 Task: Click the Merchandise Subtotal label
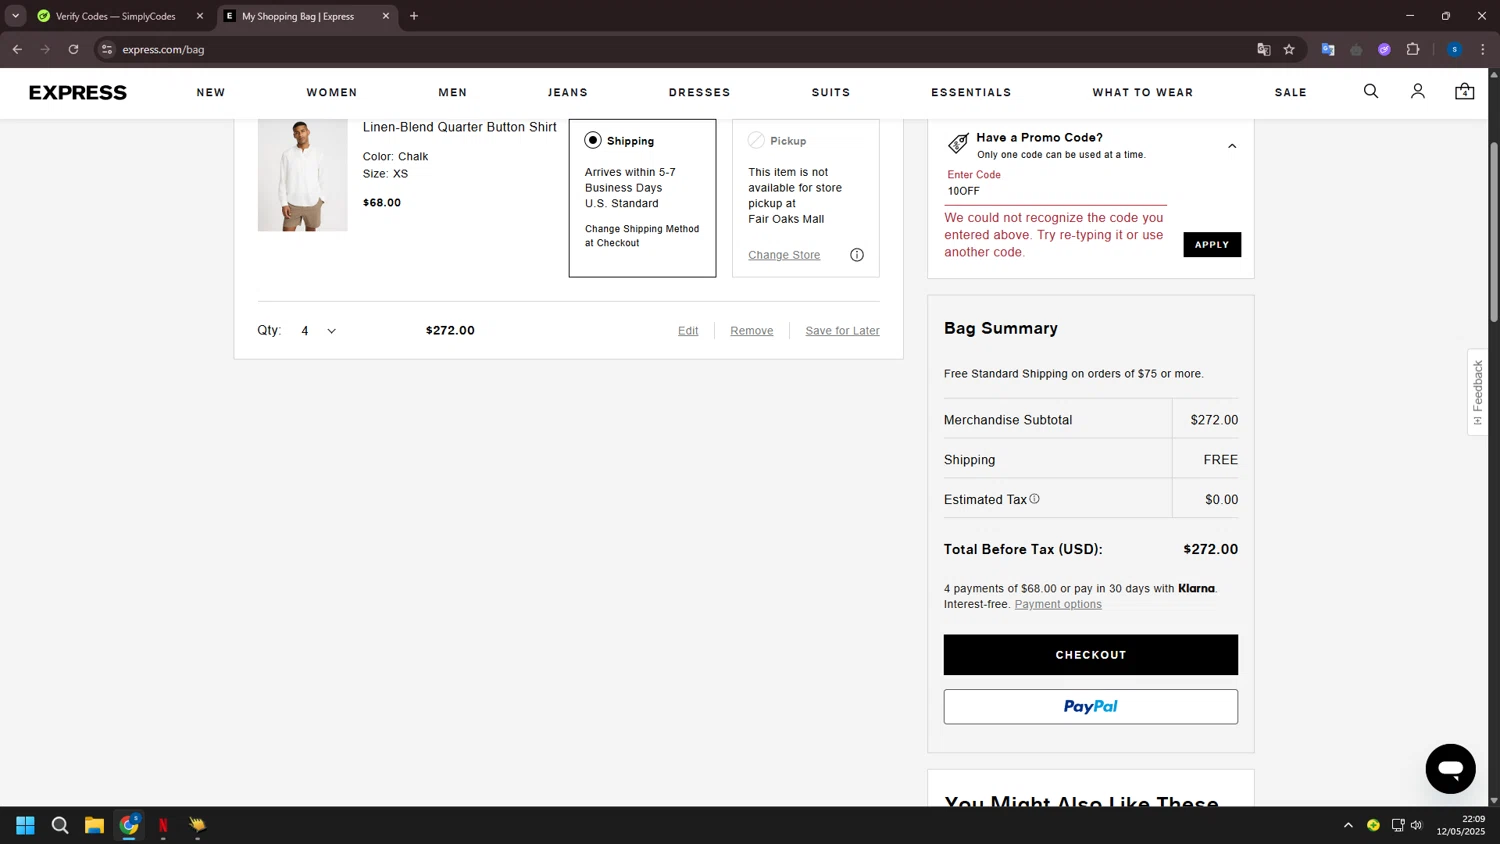[1008, 420]
